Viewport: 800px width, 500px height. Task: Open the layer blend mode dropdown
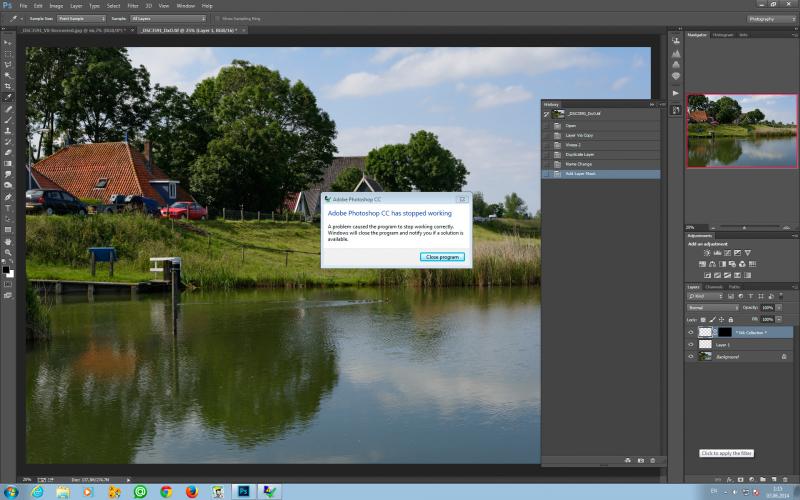point(713,308)
